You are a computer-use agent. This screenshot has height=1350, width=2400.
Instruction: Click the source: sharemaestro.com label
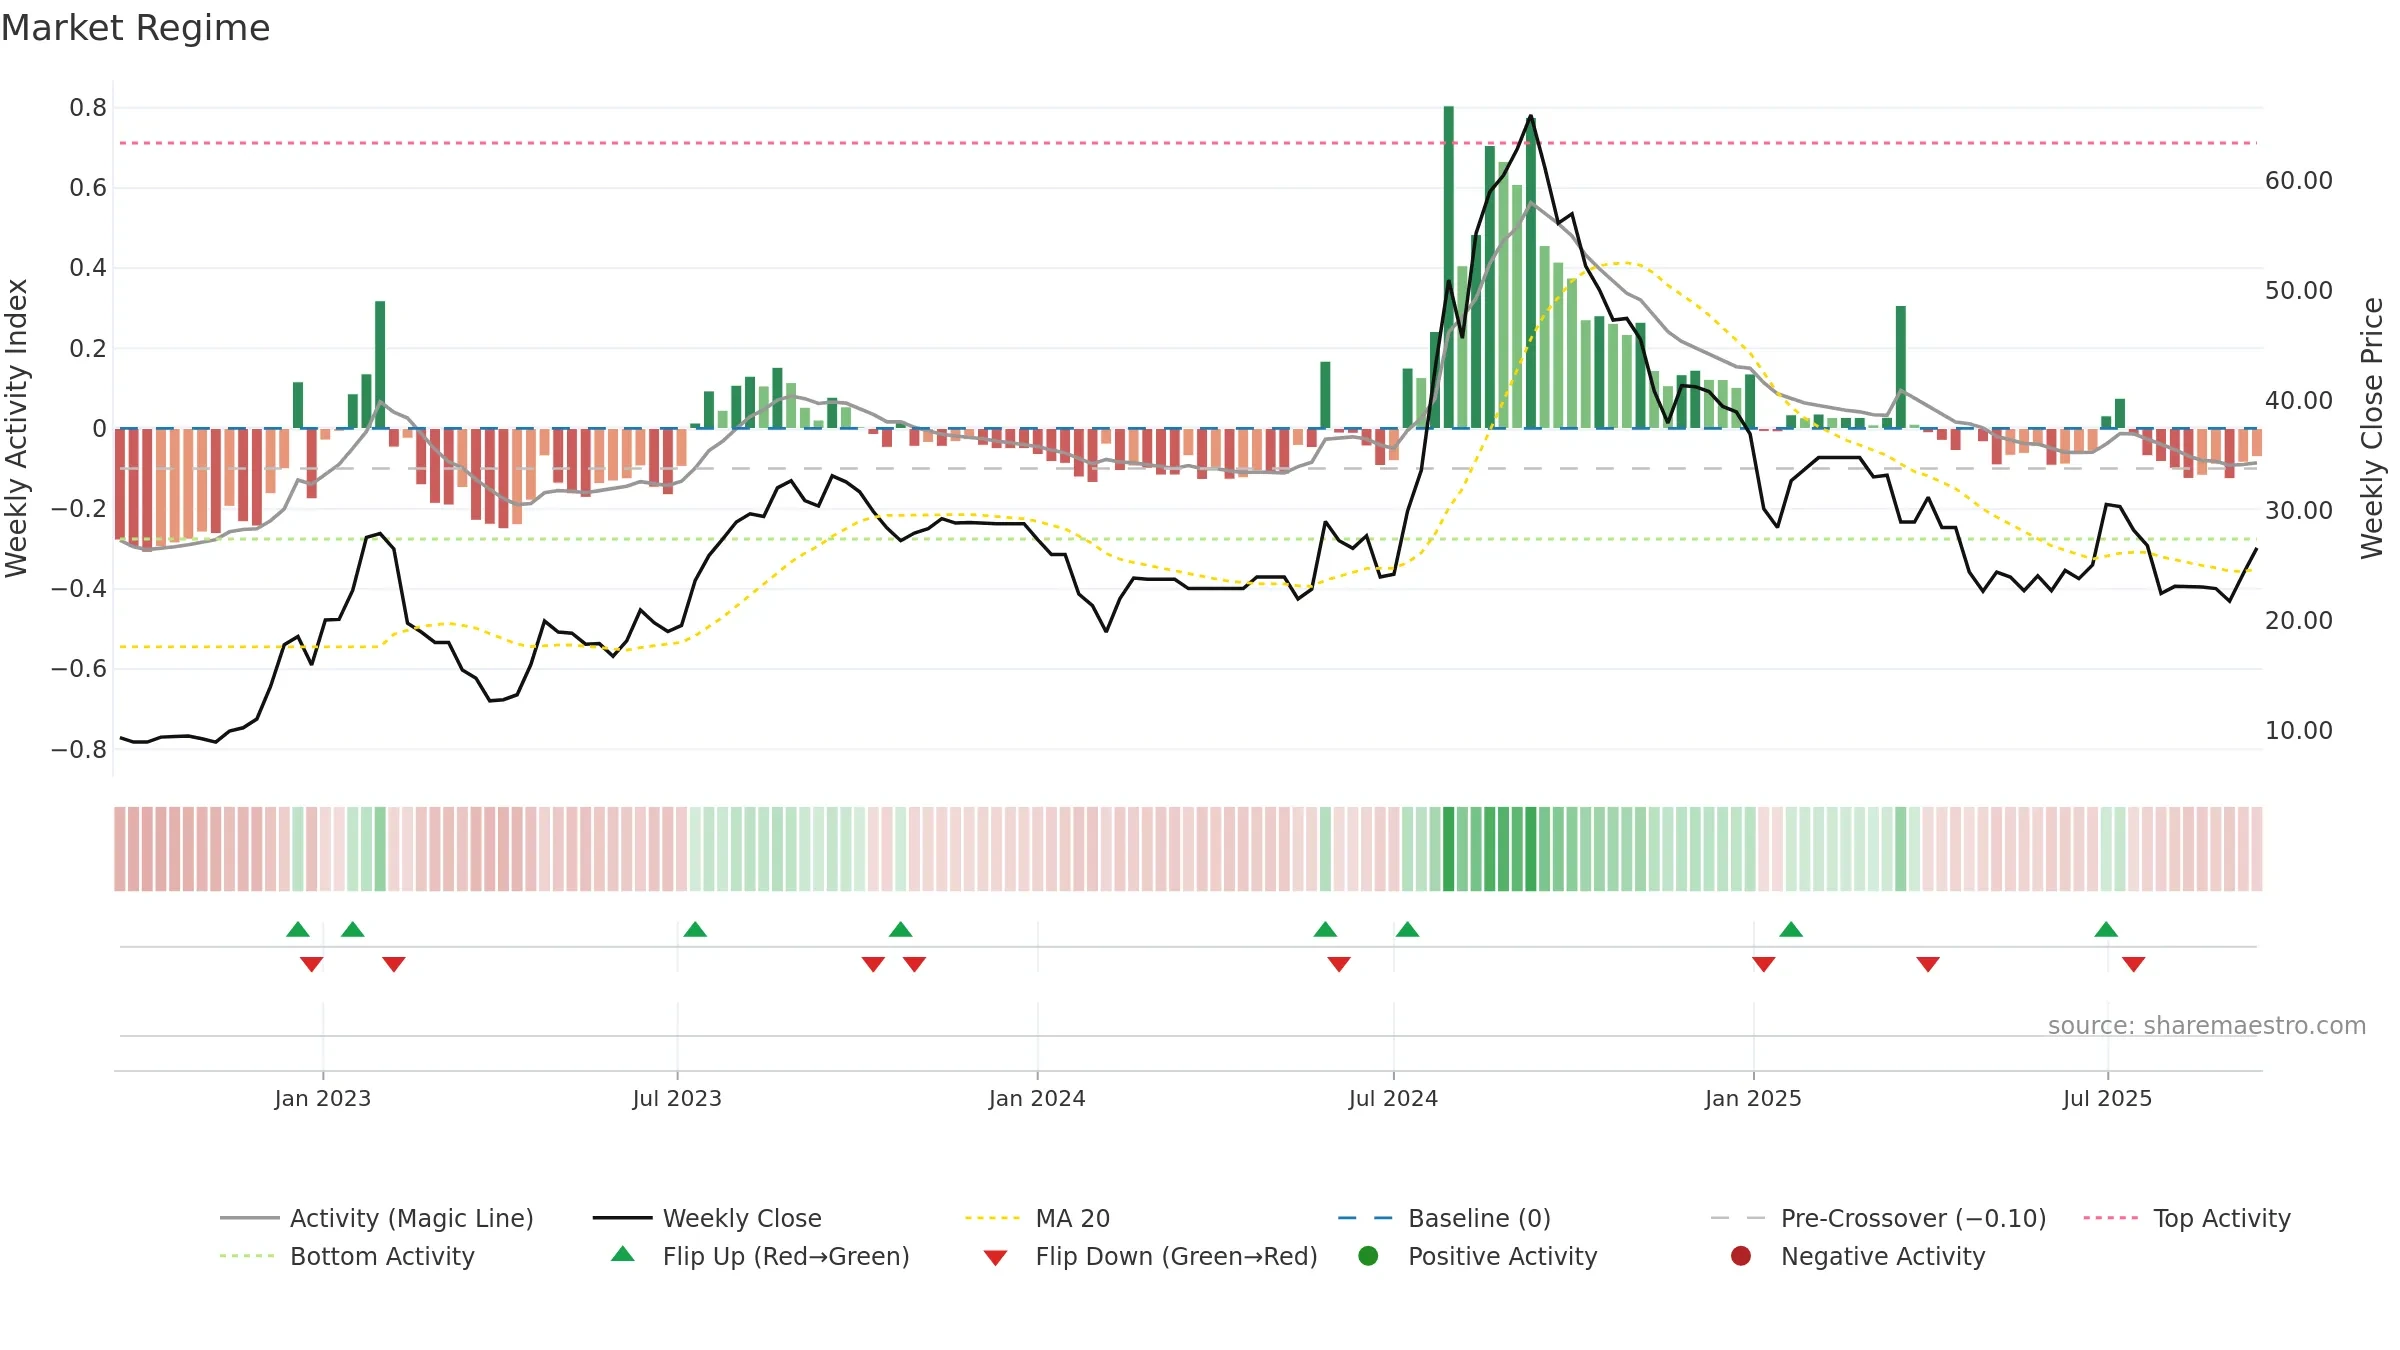(2207, 1025)
